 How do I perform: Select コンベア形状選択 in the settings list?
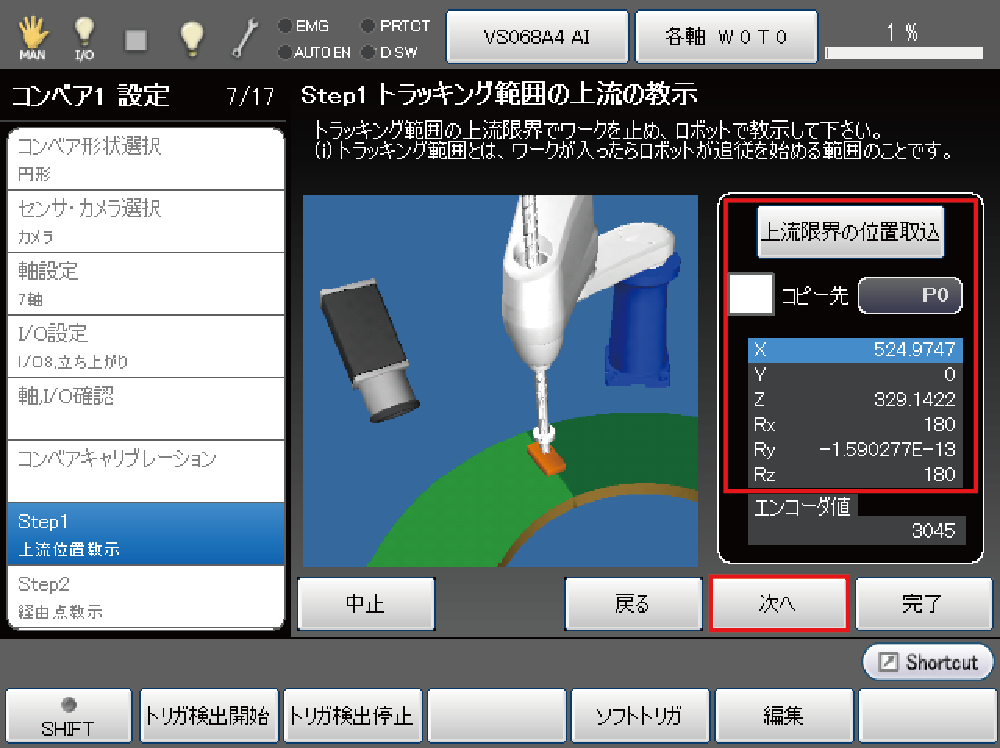[146, 158]
